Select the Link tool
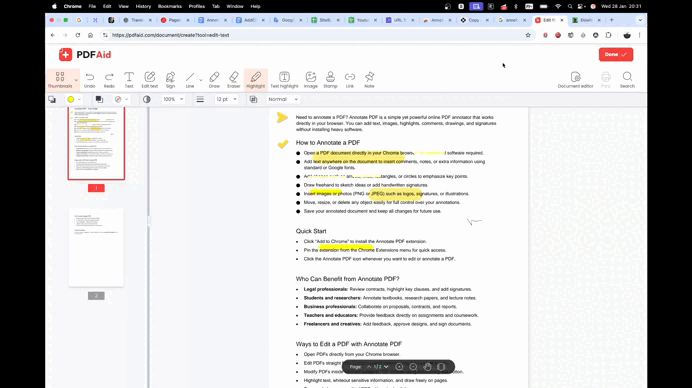The width and height of the screenshot is (692, 388). pyautogui.click(x=350, y=80)
